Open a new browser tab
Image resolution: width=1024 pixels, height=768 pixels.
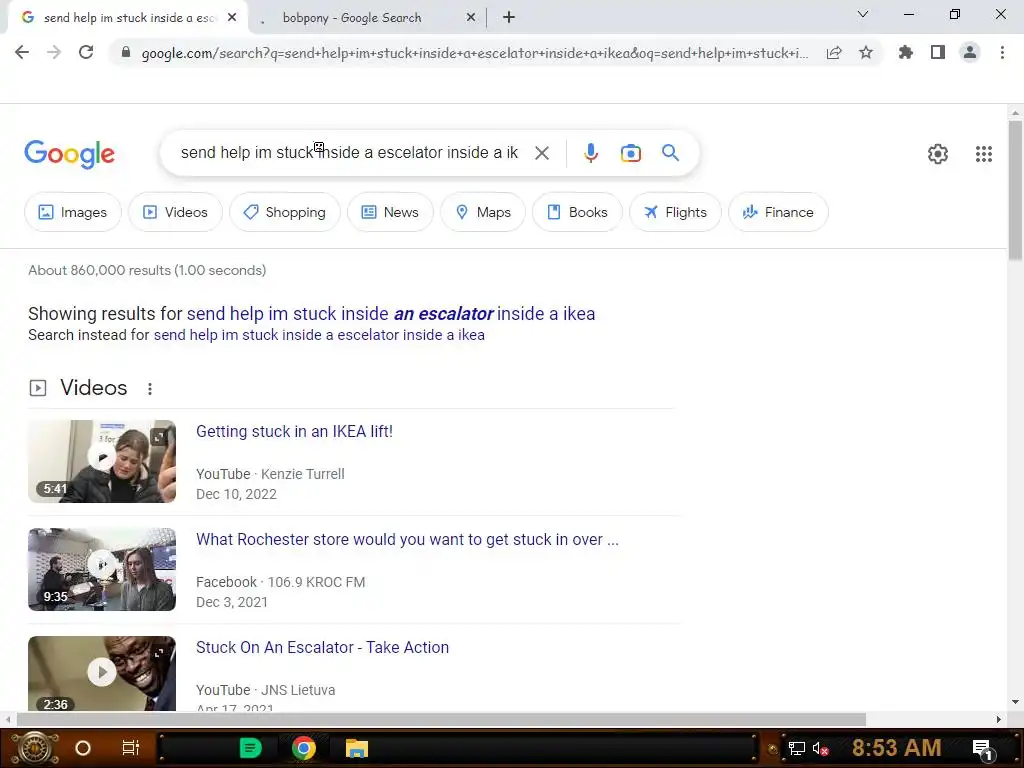tap(509, 18)
